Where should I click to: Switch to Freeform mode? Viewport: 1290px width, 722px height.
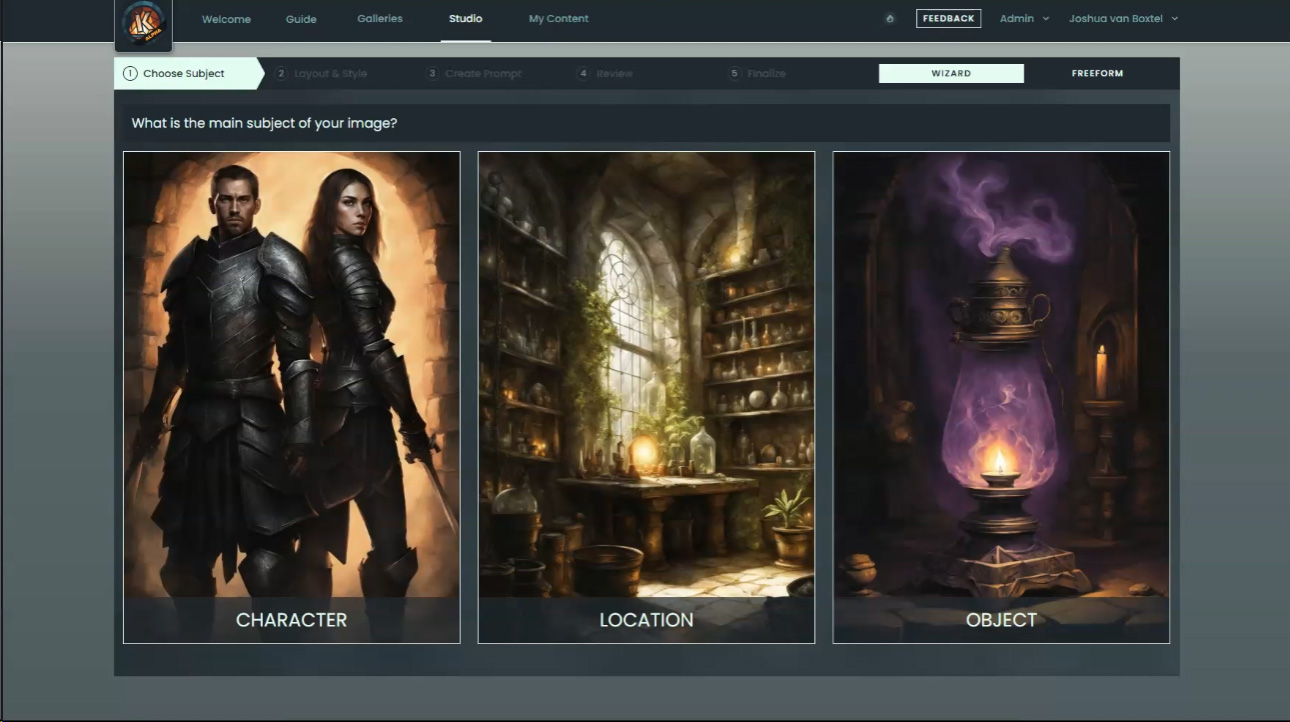point(1097,74)
